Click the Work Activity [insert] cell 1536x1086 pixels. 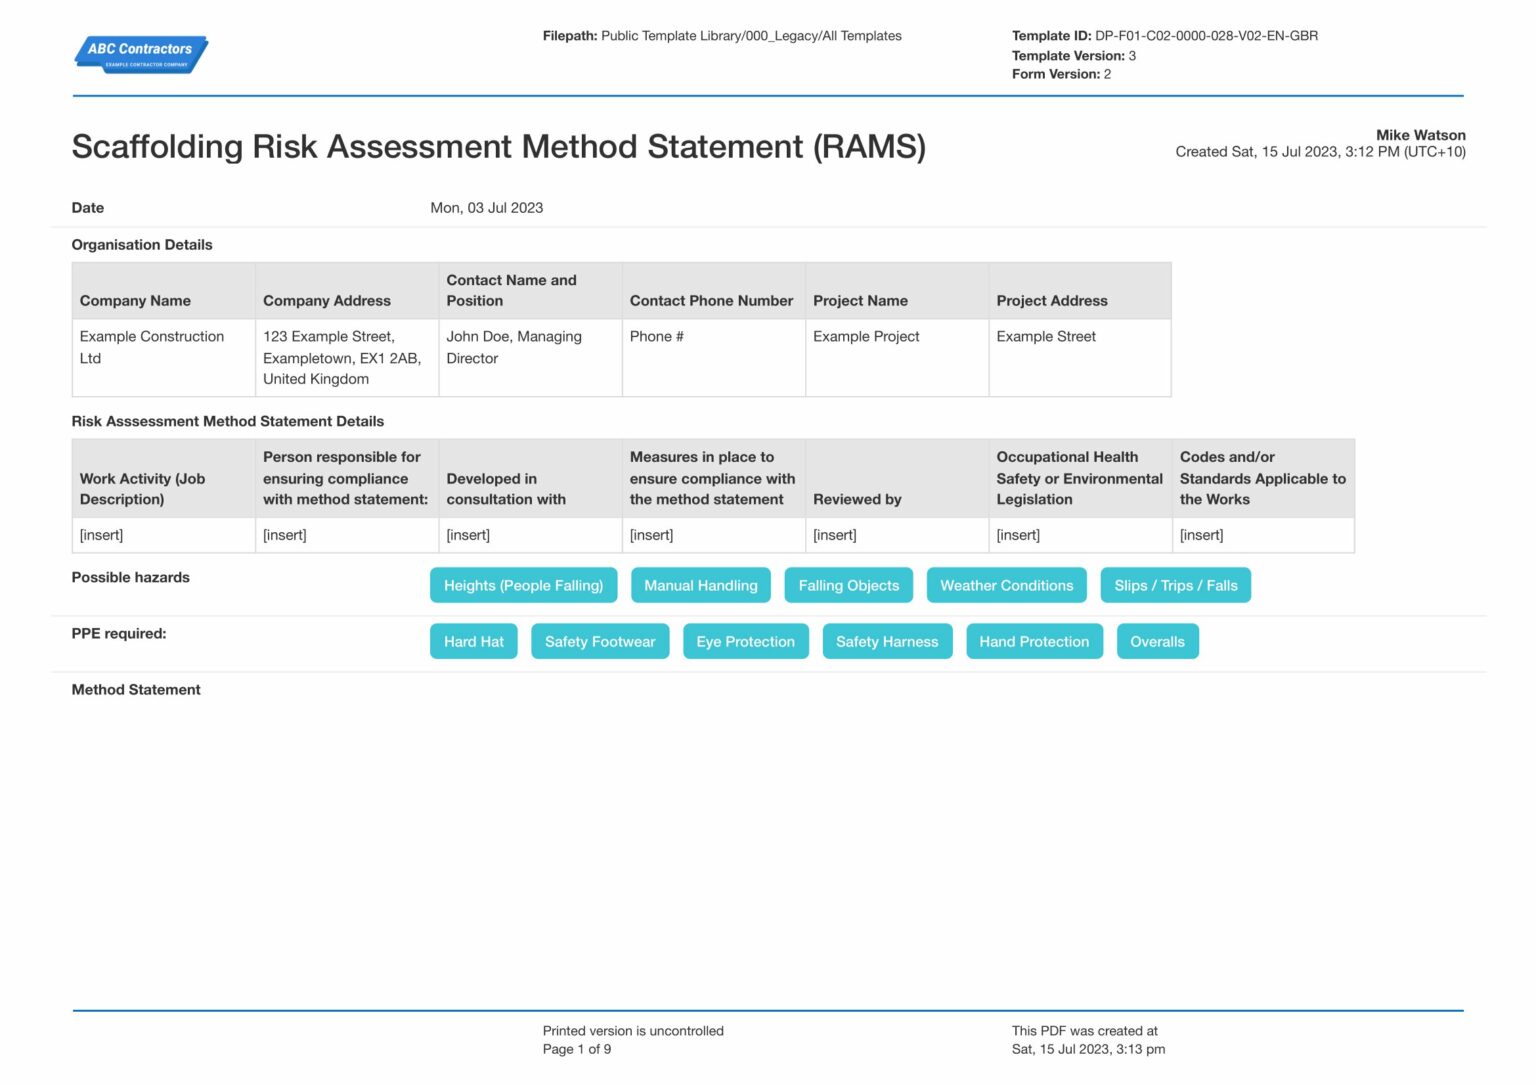pos(163,535)
